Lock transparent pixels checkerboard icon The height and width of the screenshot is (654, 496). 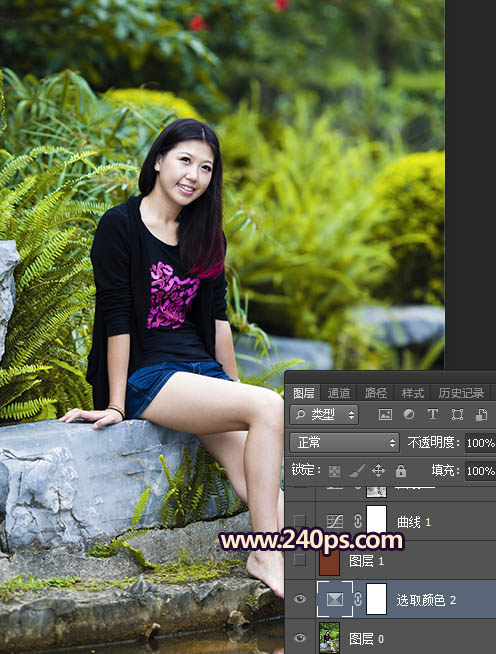(334, 471)
